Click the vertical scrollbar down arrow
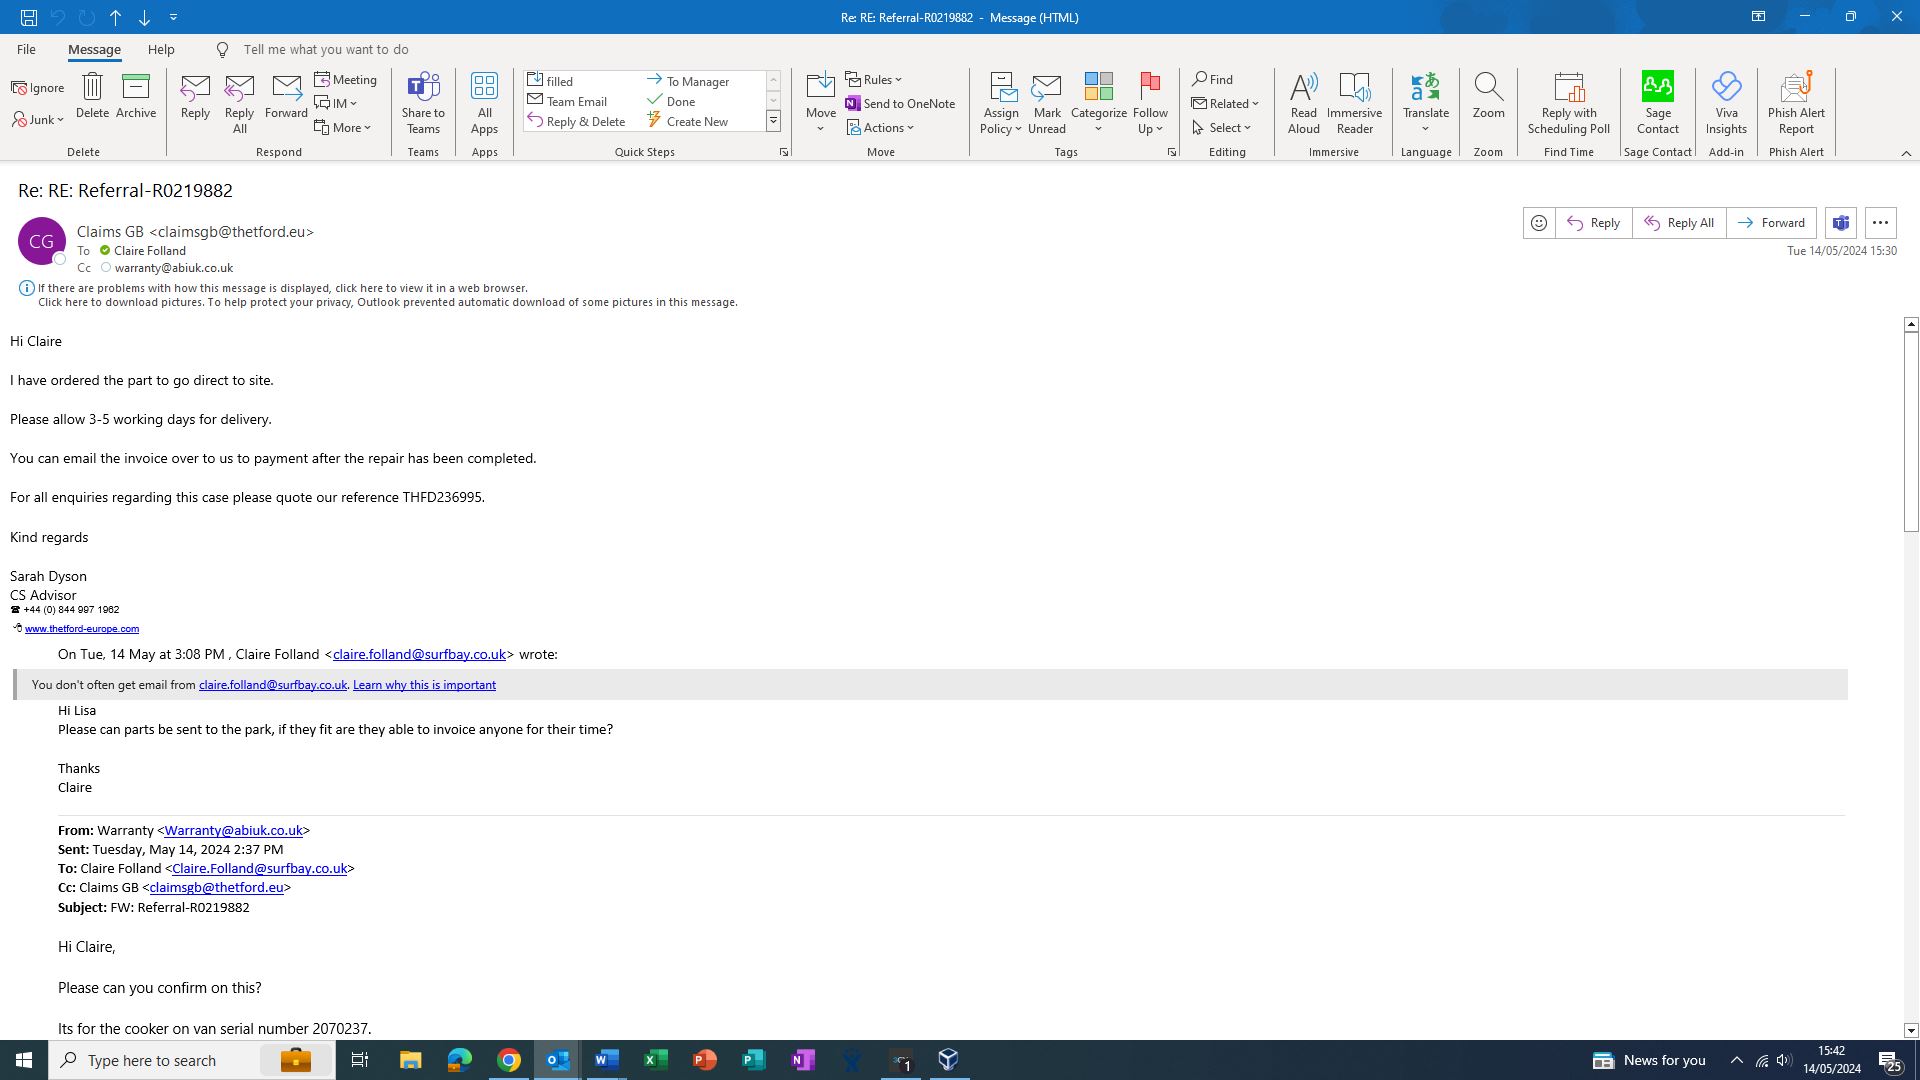Viewport: 1920px width, 1080px height. 1910,1030
